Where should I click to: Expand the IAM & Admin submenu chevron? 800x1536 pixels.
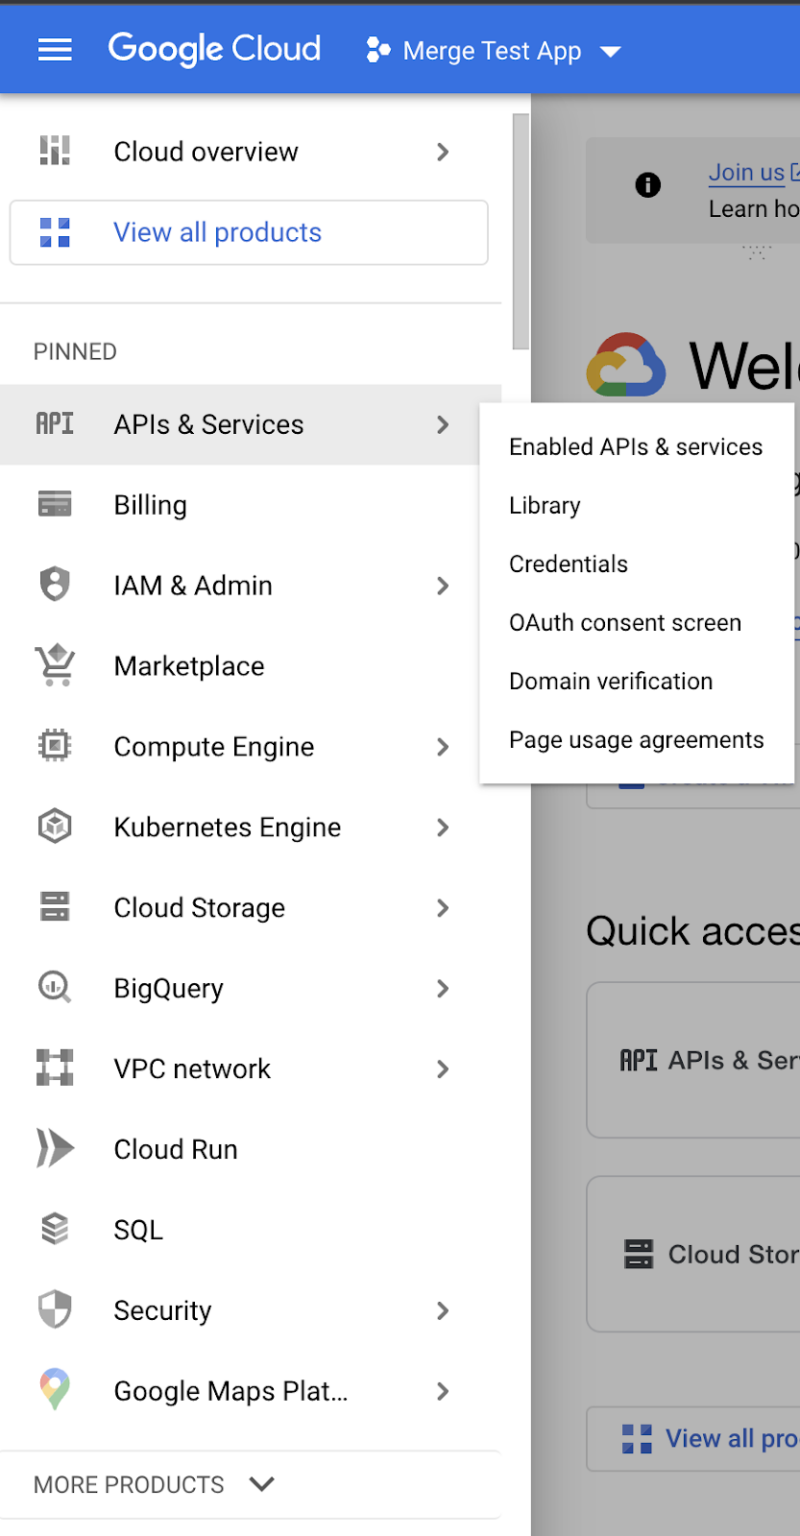[443, 586]
